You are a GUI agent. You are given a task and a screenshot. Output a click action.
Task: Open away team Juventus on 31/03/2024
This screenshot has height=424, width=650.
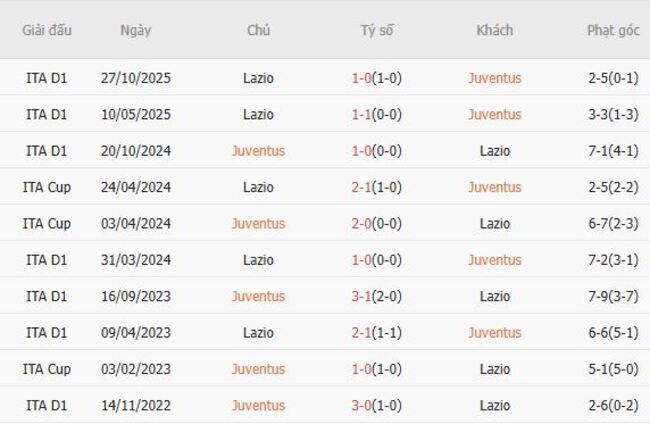[x=494, y=260]
